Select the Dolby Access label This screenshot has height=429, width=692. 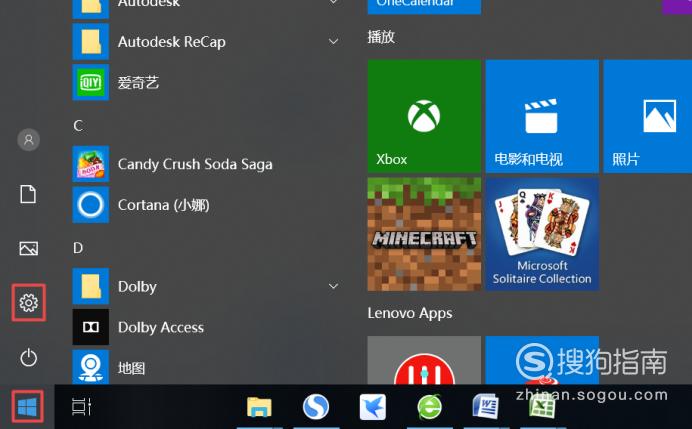pos(161,327)
